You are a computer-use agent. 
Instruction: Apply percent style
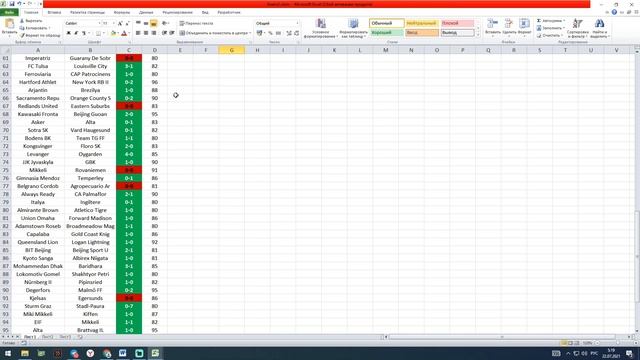pyautogui.click(x=270, y=33)
